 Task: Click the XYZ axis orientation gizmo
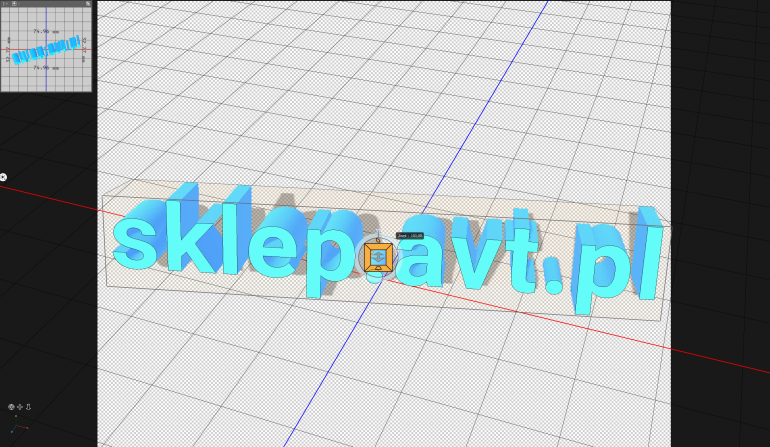click(x=19, y=424)
